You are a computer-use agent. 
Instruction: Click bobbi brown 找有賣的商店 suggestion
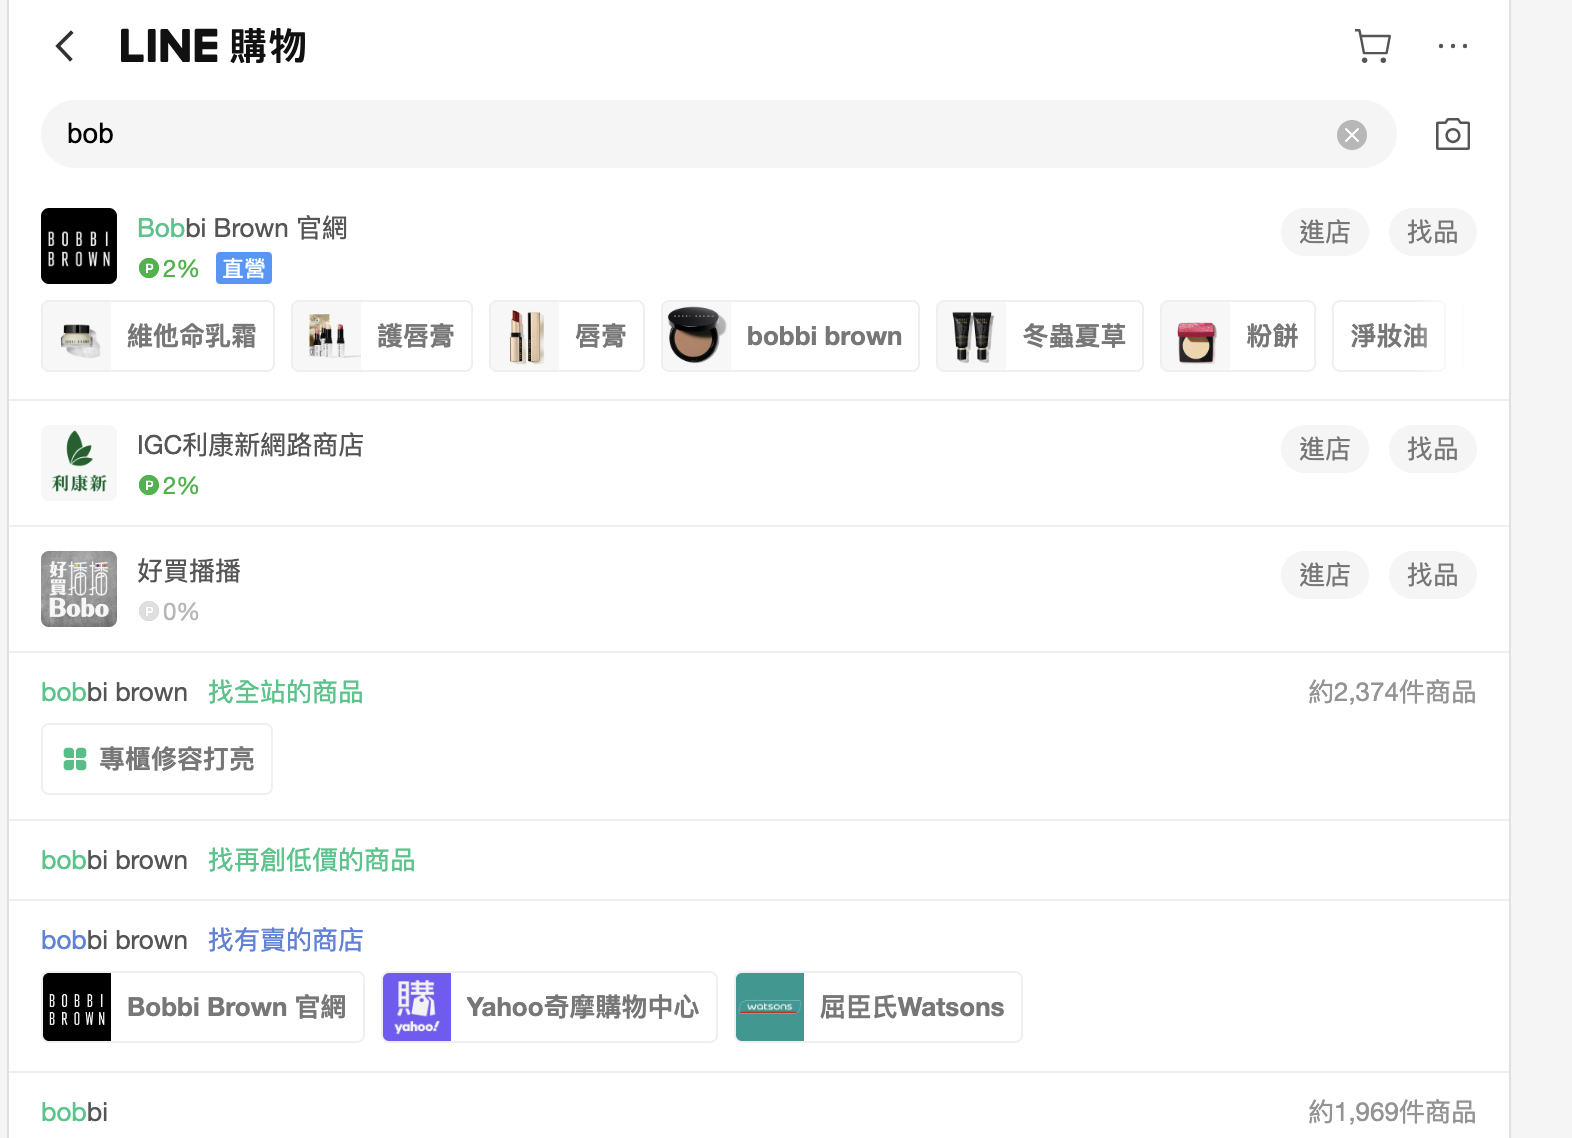(202, 940)
